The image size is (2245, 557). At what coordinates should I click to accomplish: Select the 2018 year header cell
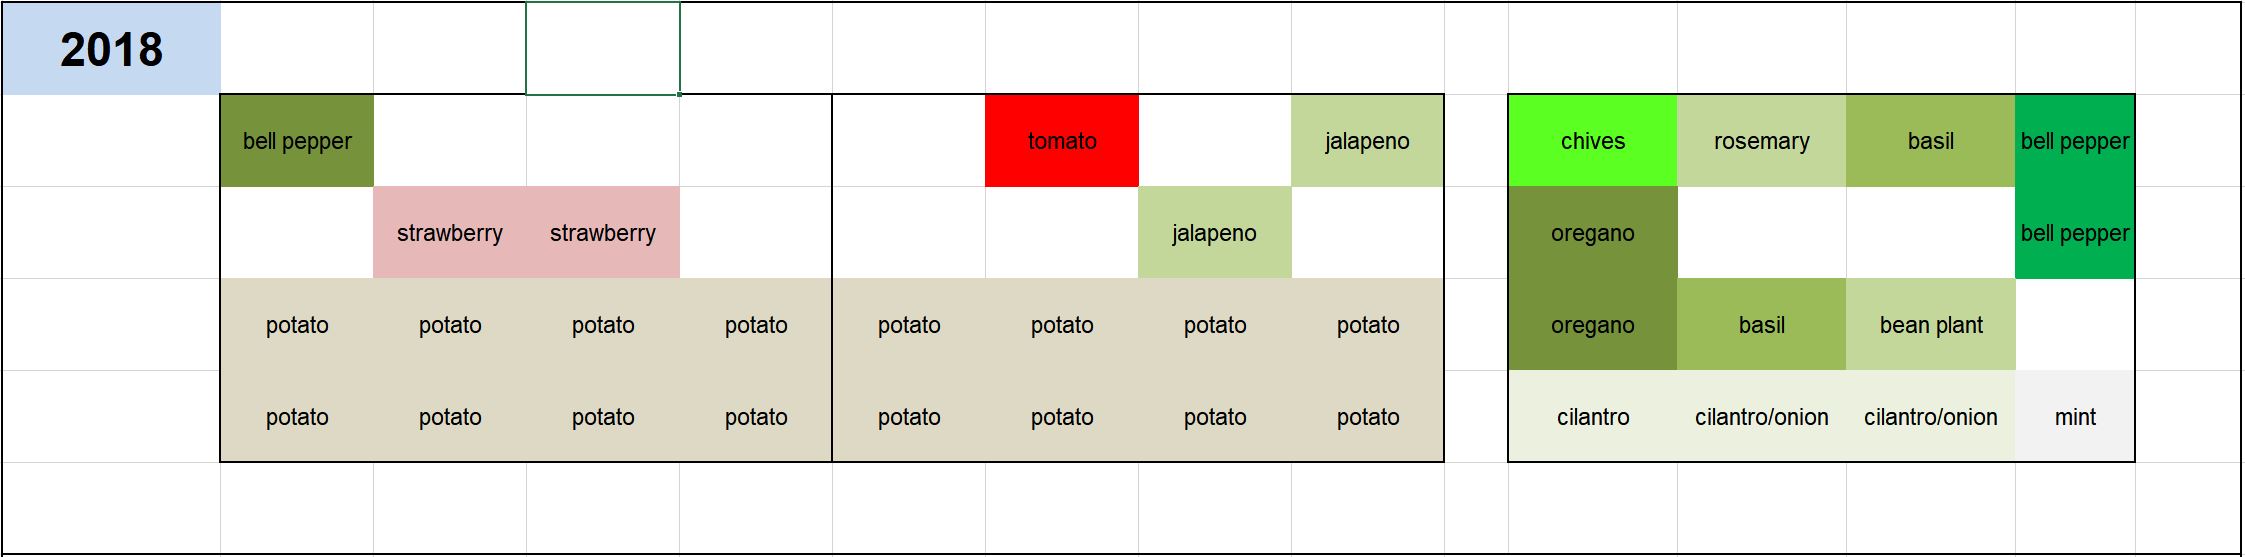click(x=111, y=49)
